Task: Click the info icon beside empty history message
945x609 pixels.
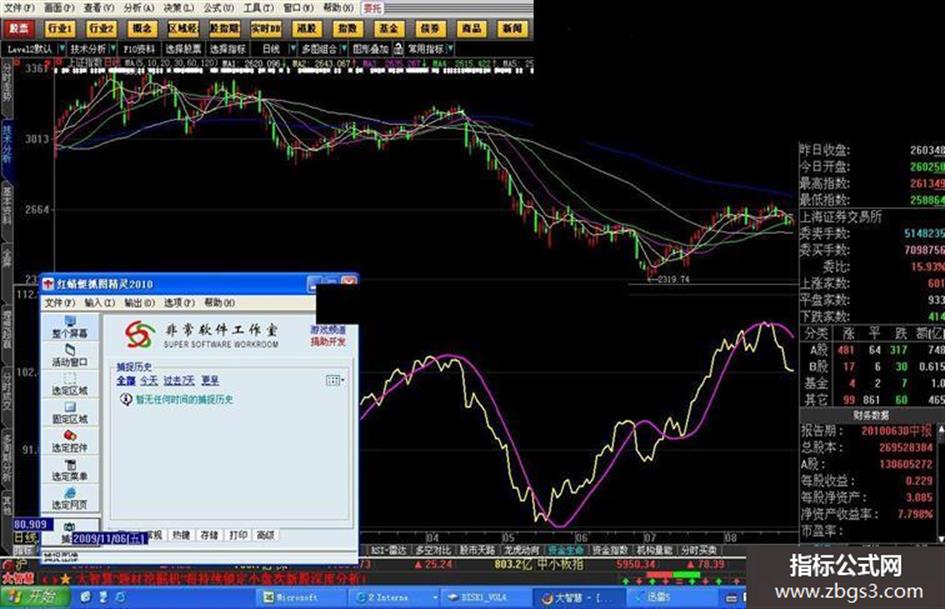Action: [x=125, y=399]
